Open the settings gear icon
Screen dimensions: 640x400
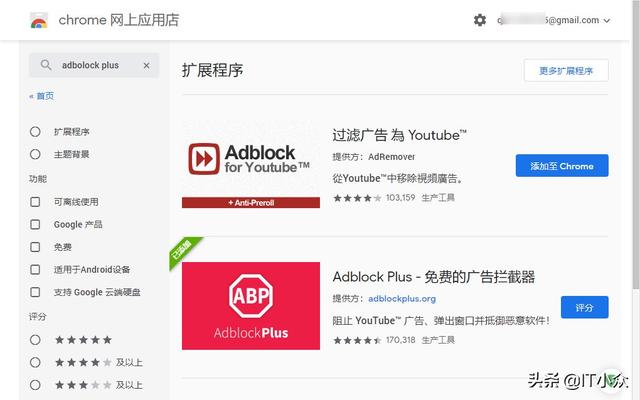[x=480, y=20]
